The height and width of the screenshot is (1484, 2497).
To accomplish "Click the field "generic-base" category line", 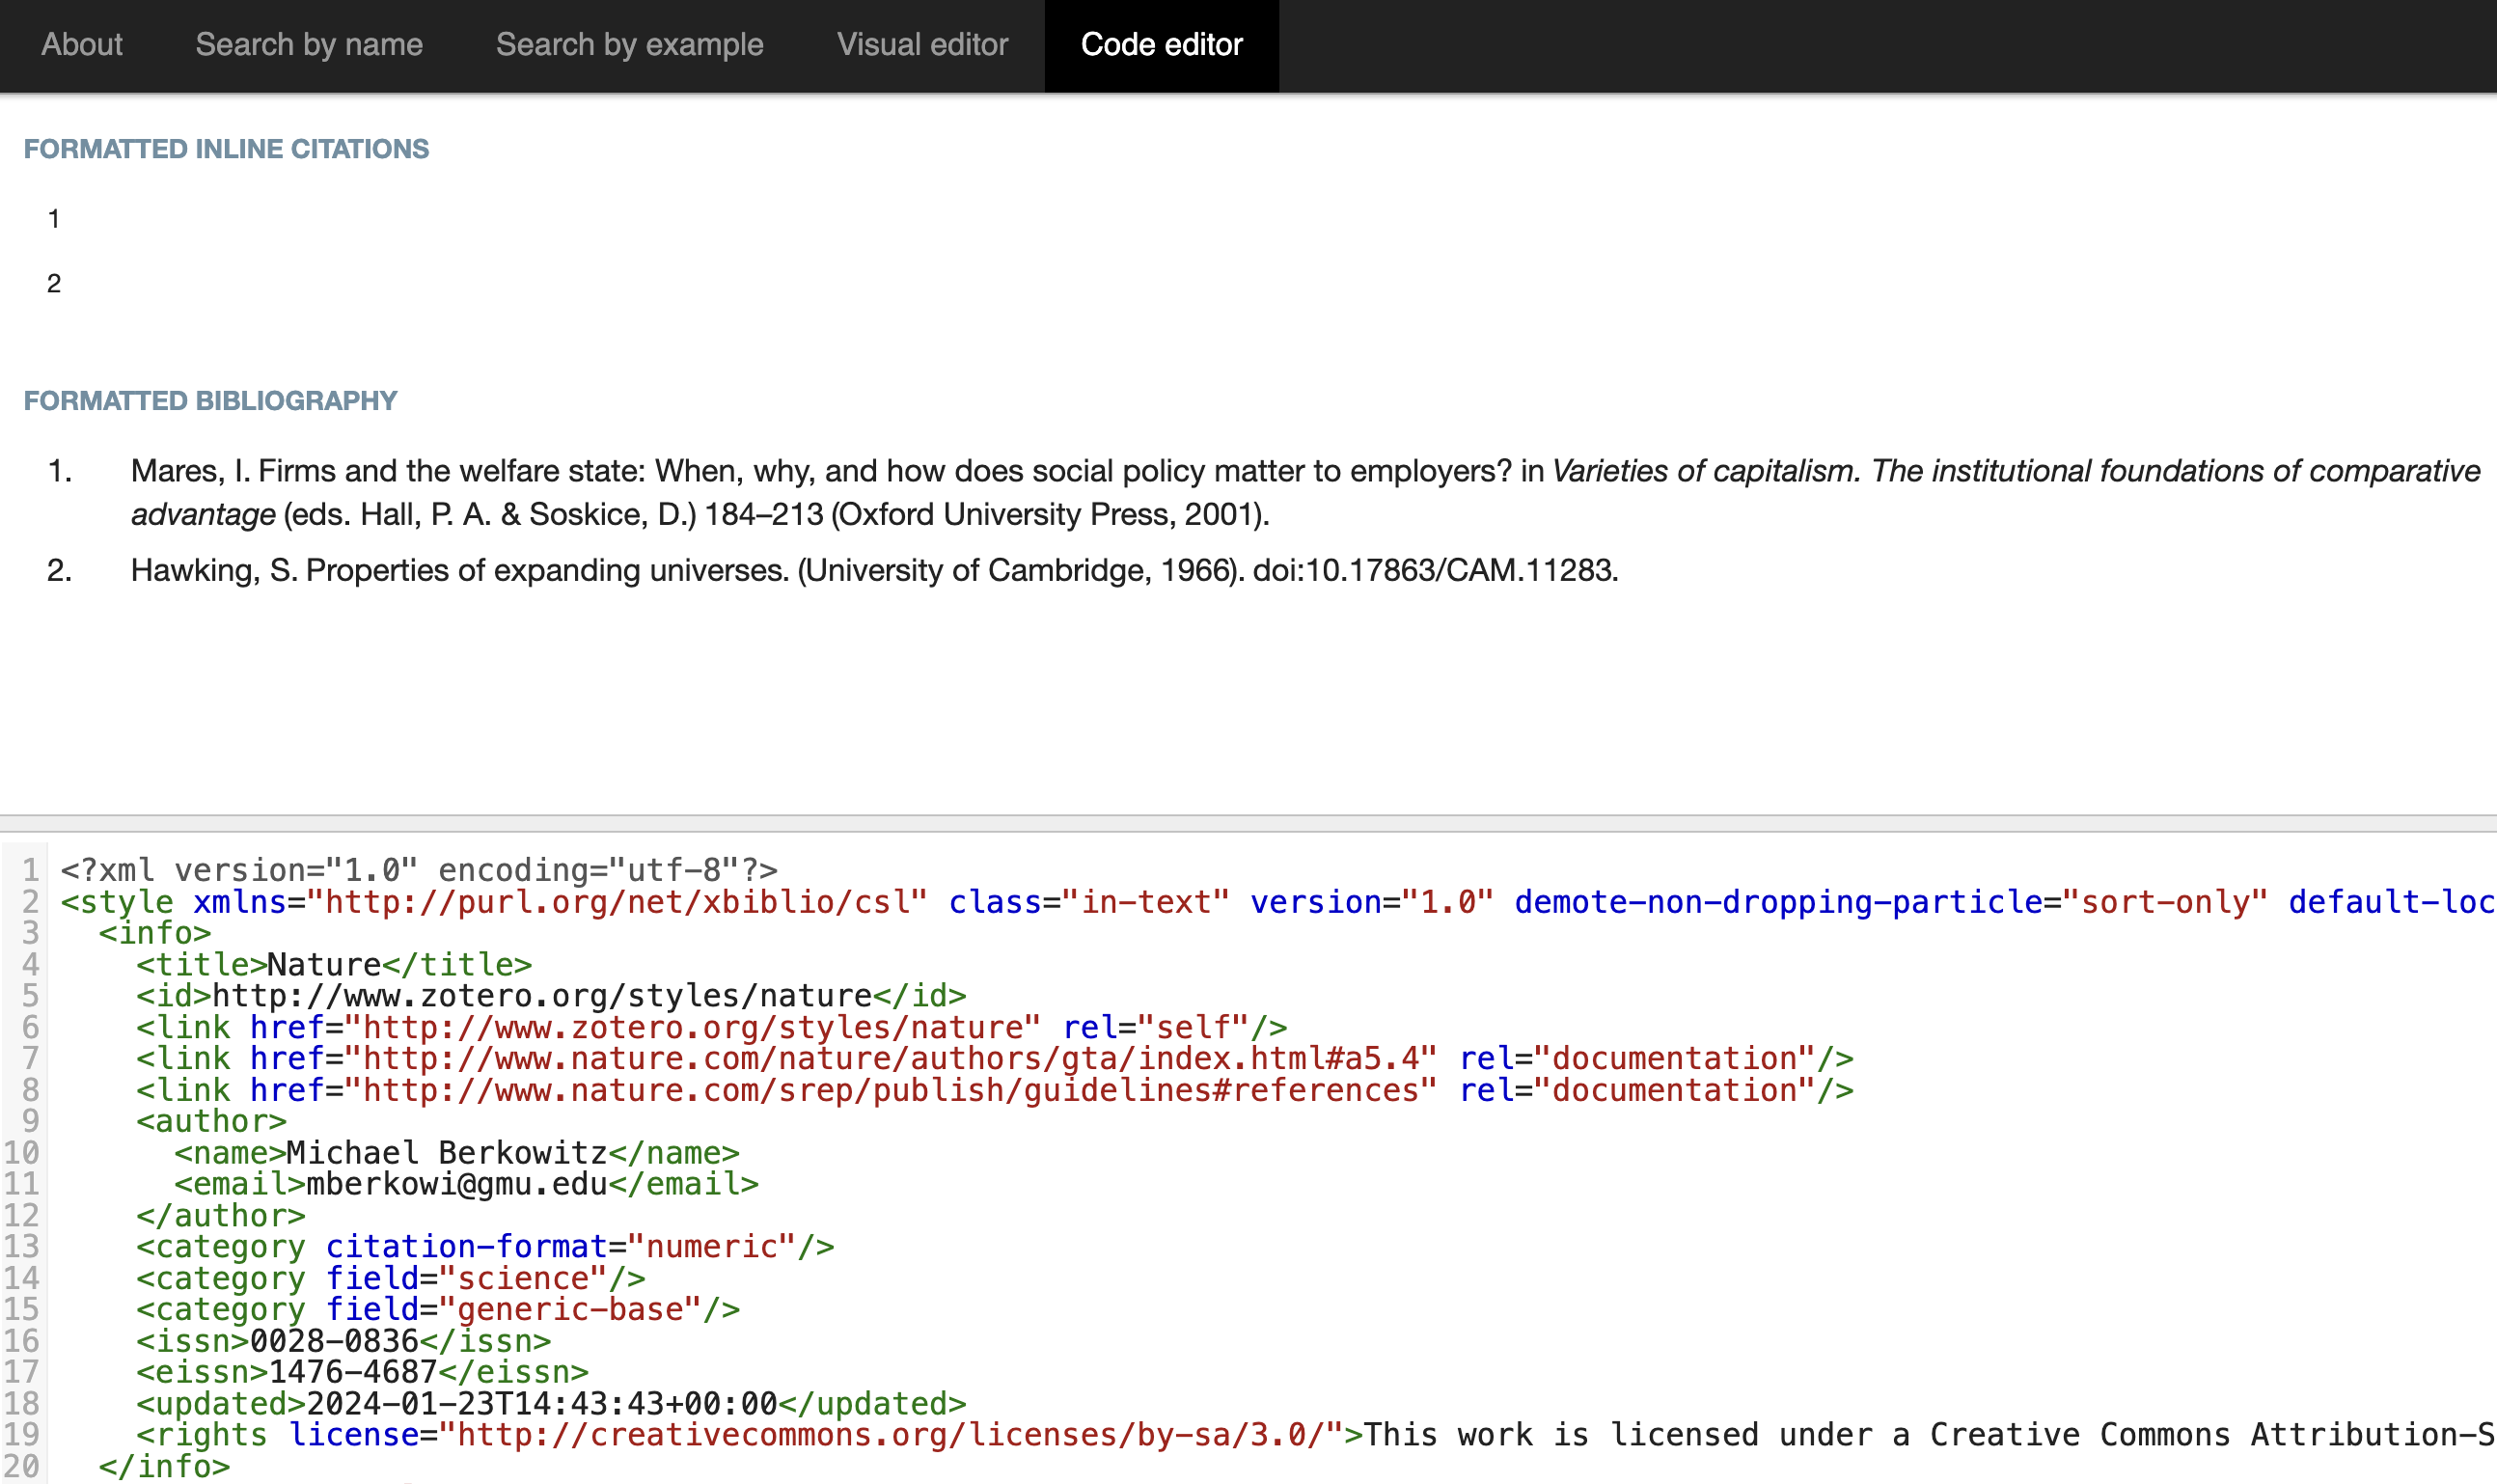I will point(438,1310).
